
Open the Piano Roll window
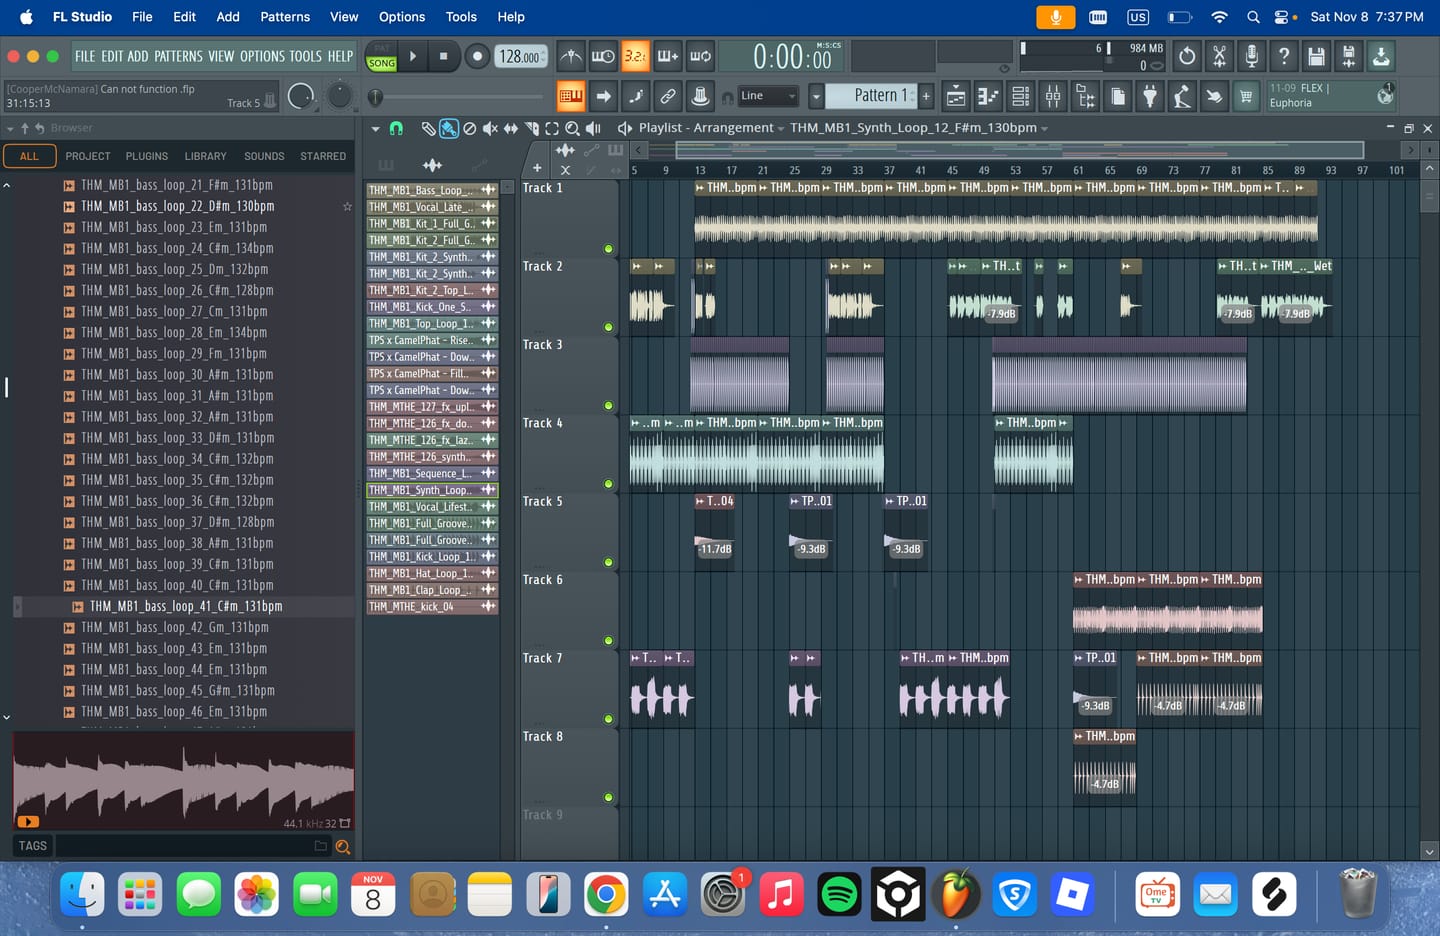988,96
